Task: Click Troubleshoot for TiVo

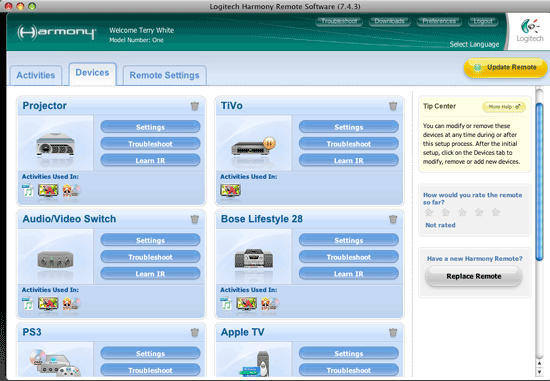Action: (349, 144)
